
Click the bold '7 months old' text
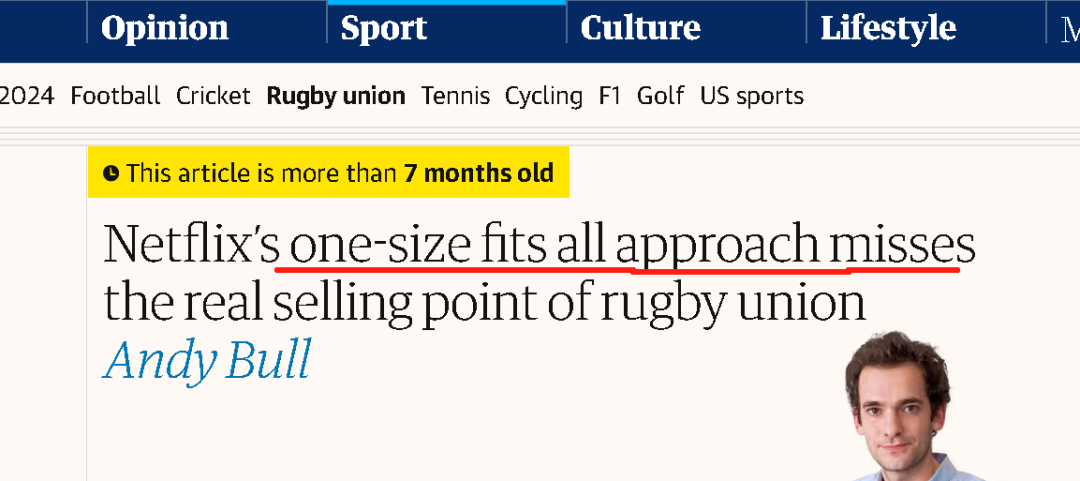pyautogui.click(x=479, y=173)
